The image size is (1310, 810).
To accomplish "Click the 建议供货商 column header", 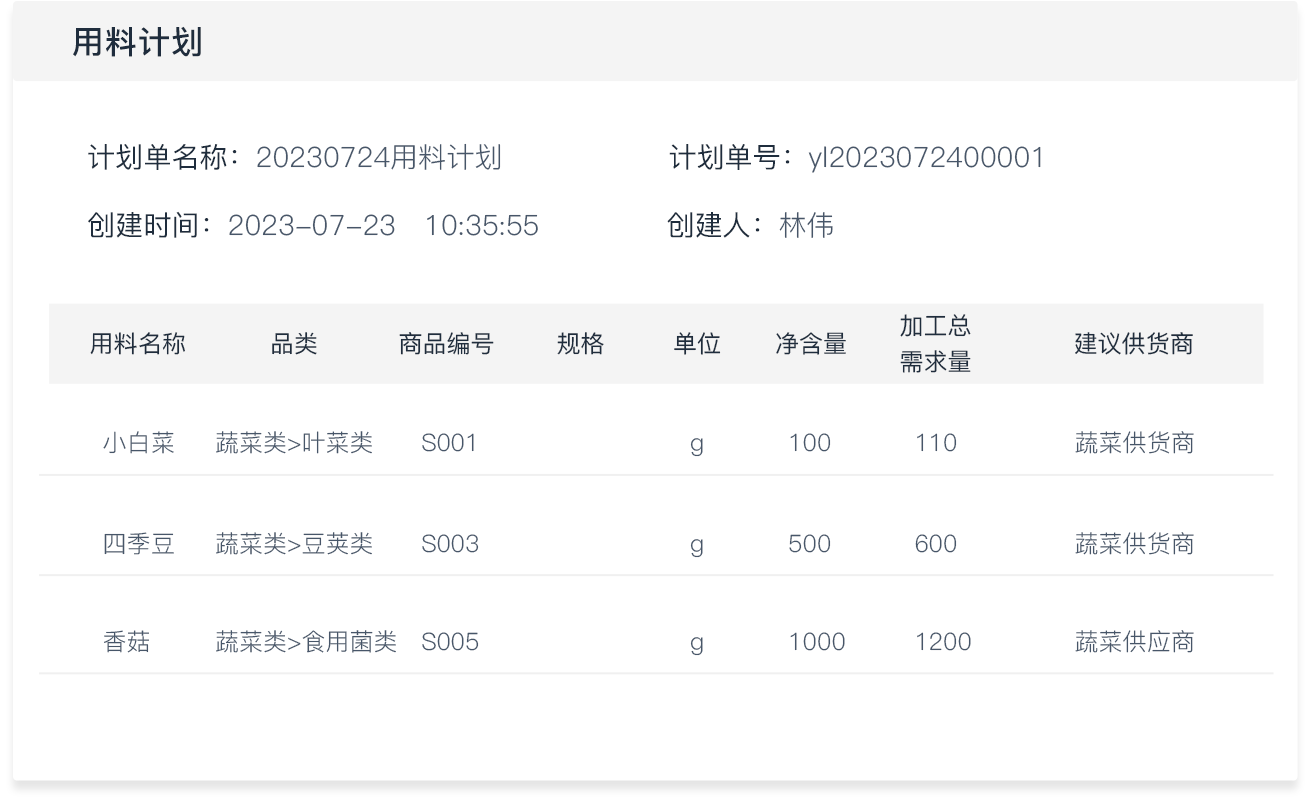I will pos(1133,345).
